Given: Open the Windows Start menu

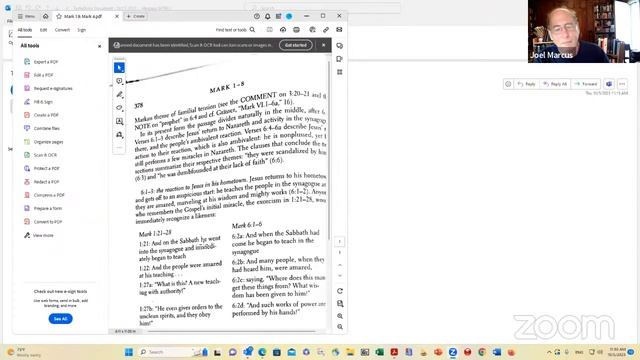Looking at the screenshot, I should [x=129, y=352].
